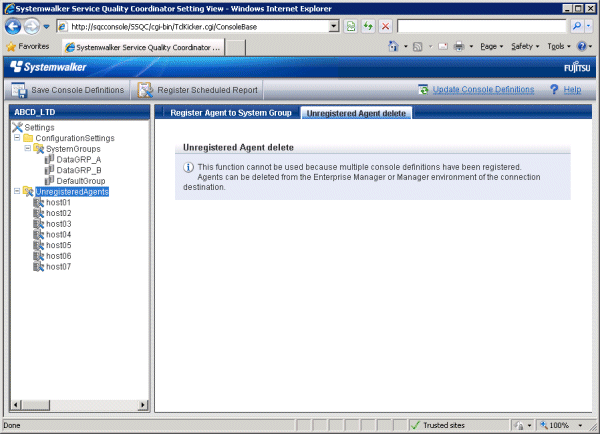The image size is (600, 434).
Task: Select DefaultGroup system group
Action: pyautogui.click(x=80, y=181)
